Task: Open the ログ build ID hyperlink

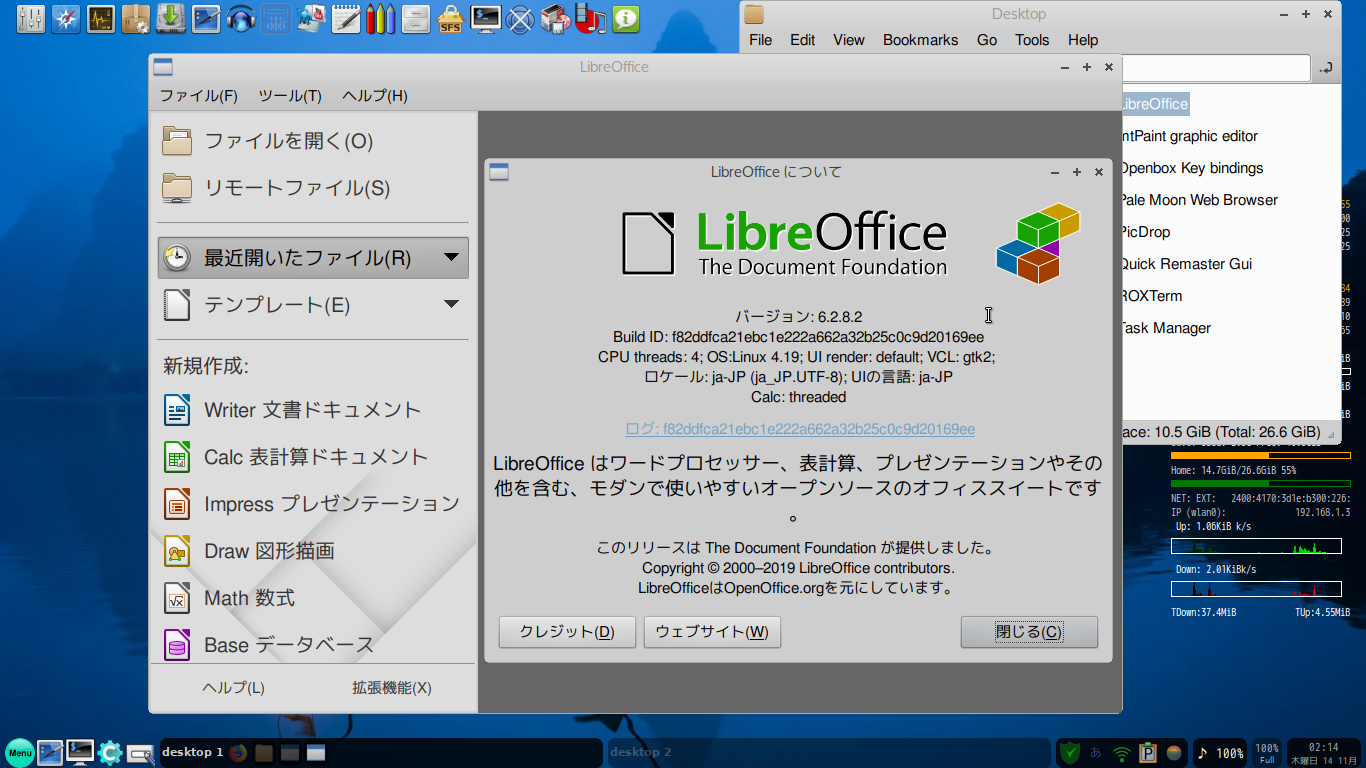Action: click(x=800, y=429)
